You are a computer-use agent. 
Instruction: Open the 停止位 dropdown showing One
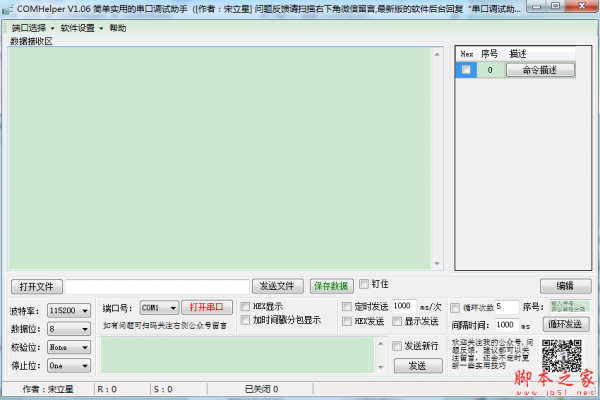pyautogui.click(x=69, y=366)
